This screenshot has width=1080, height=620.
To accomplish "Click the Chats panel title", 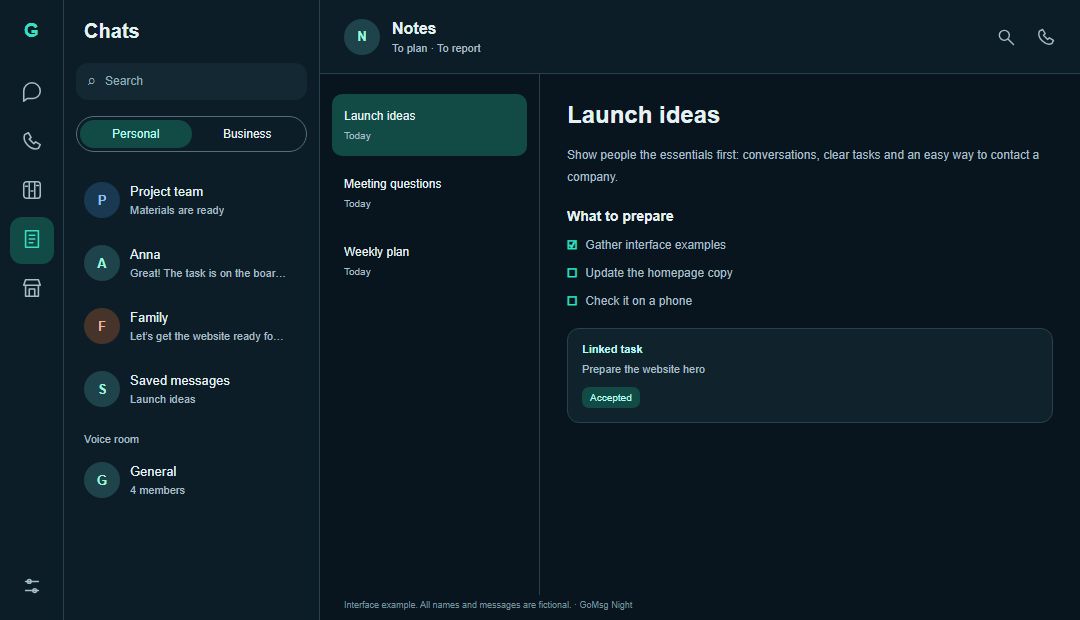I will tap(112, 31).
